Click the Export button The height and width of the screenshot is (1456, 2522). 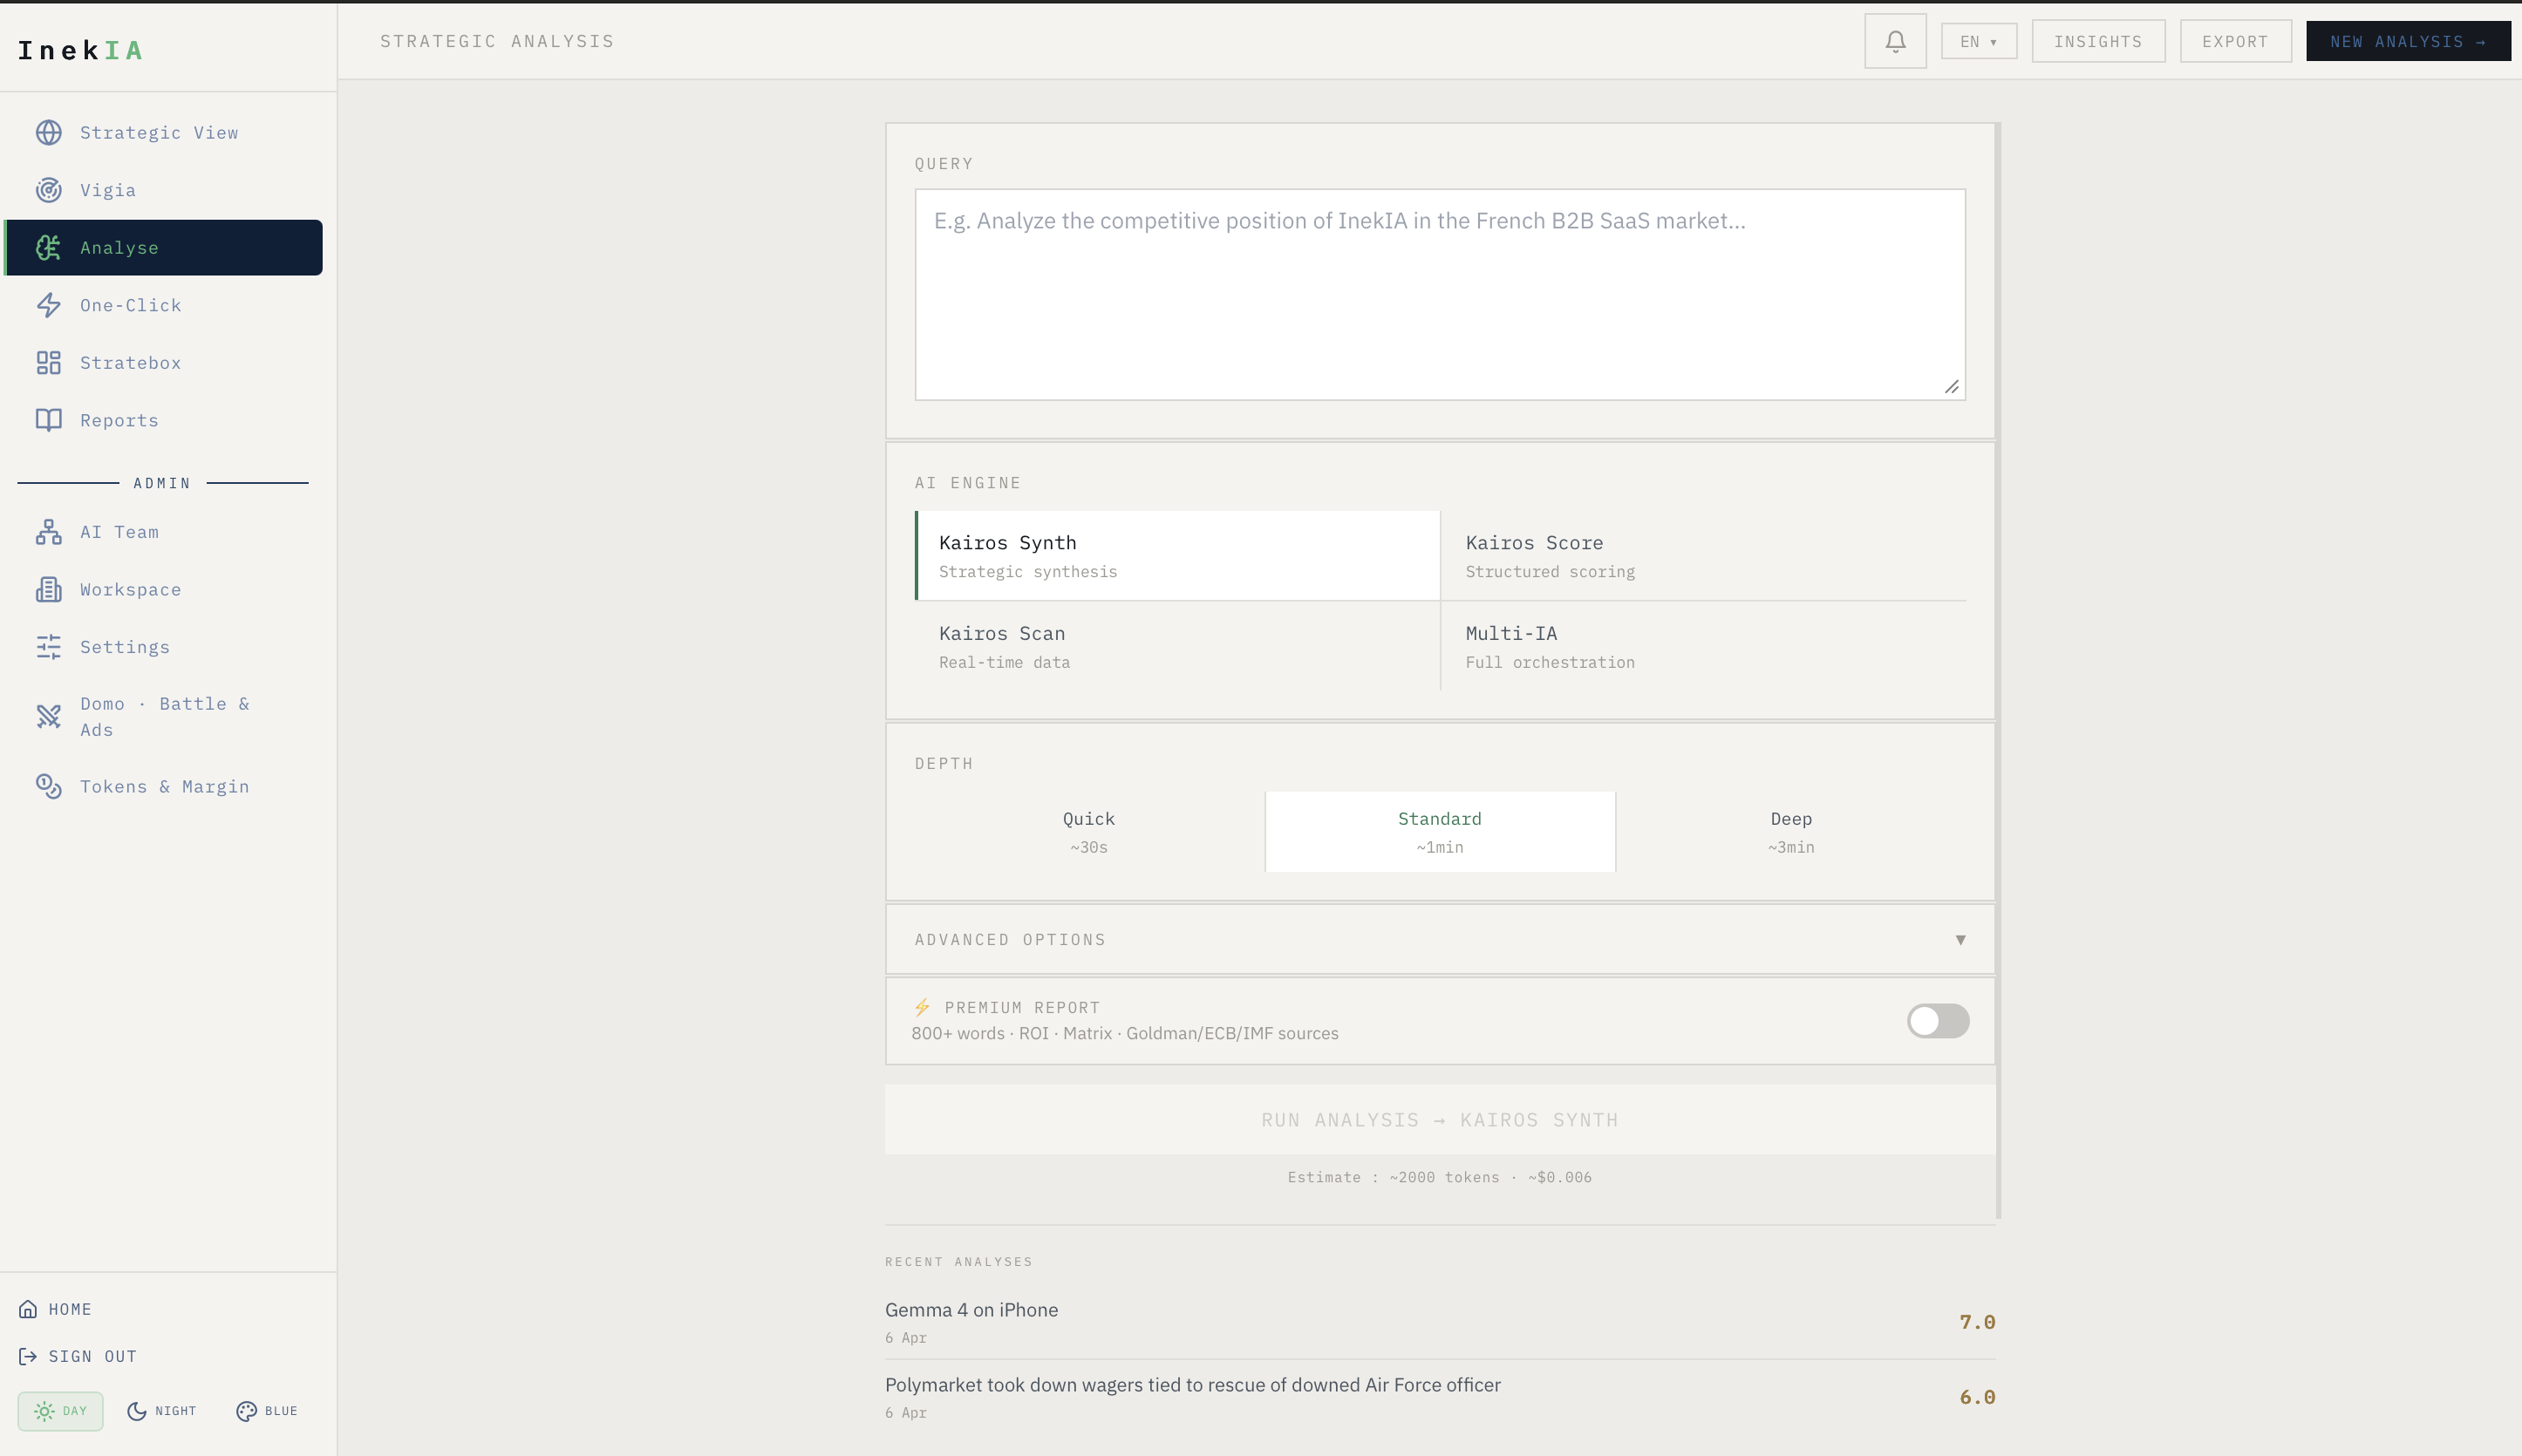click(2234, 41)
